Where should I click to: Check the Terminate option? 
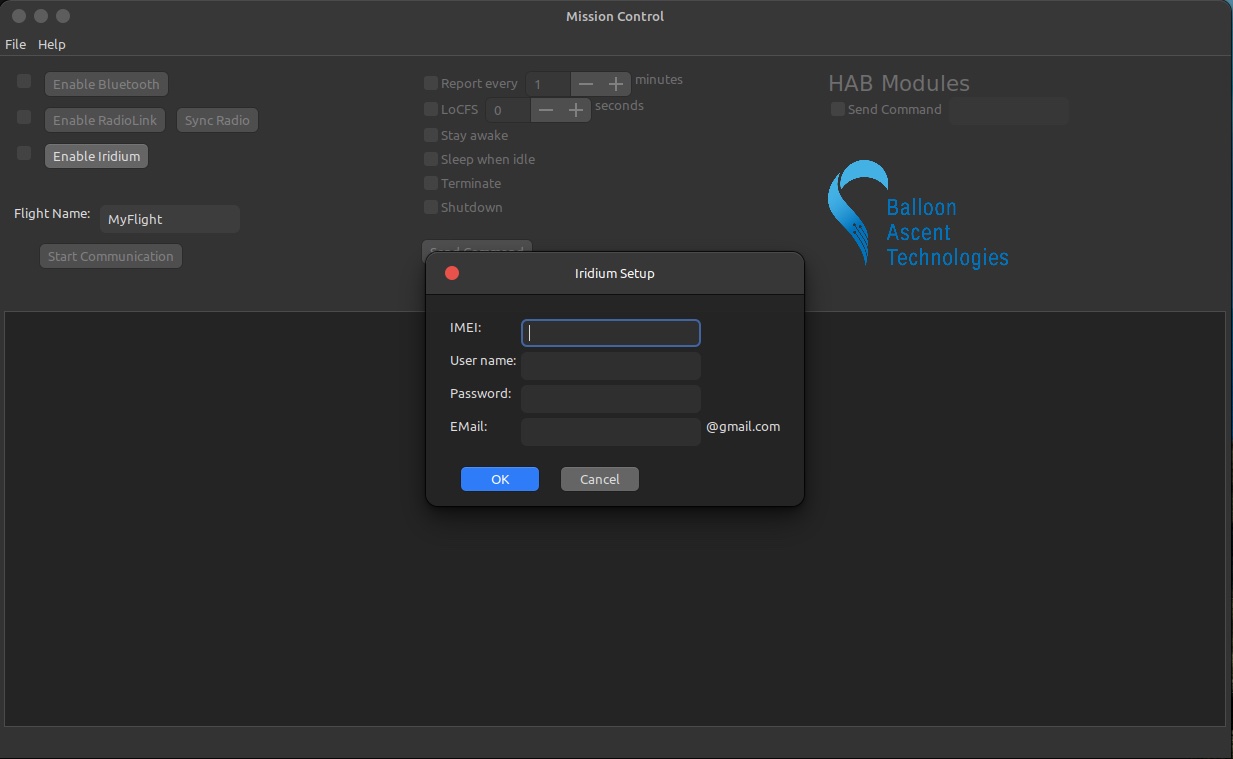click(x=430, y=183)
